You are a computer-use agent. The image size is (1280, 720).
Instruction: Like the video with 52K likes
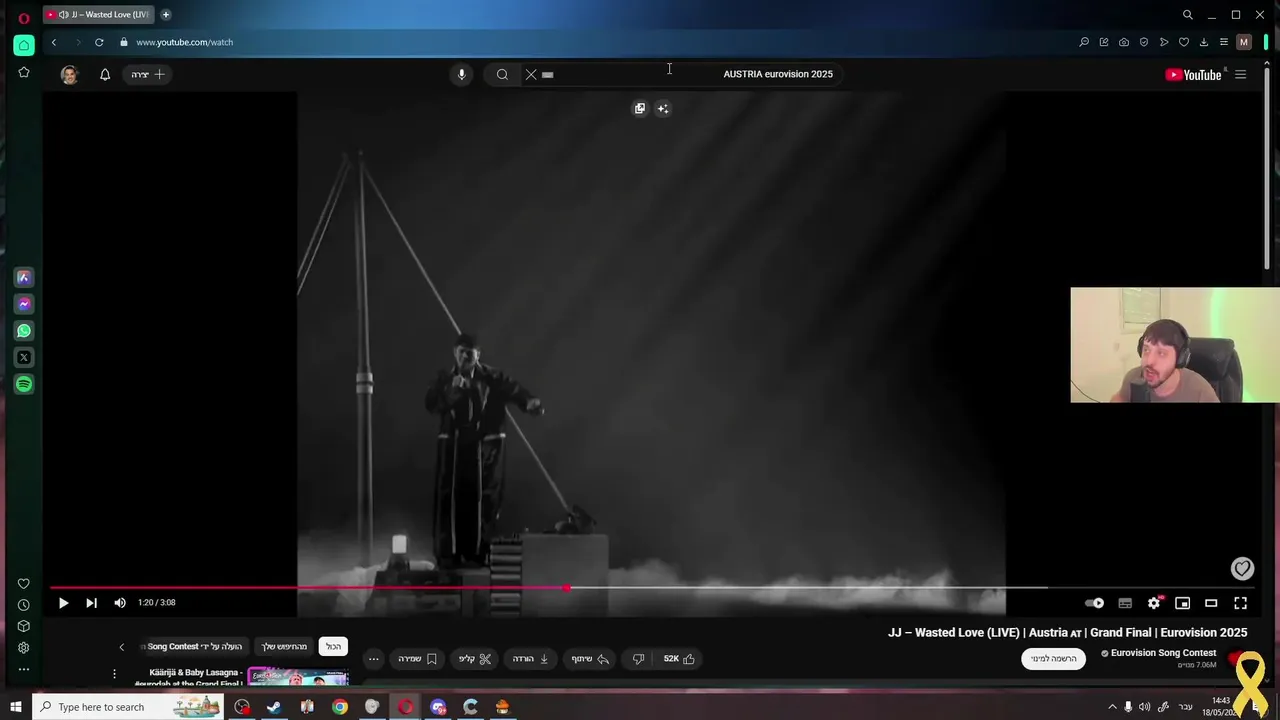click(679, 659)
